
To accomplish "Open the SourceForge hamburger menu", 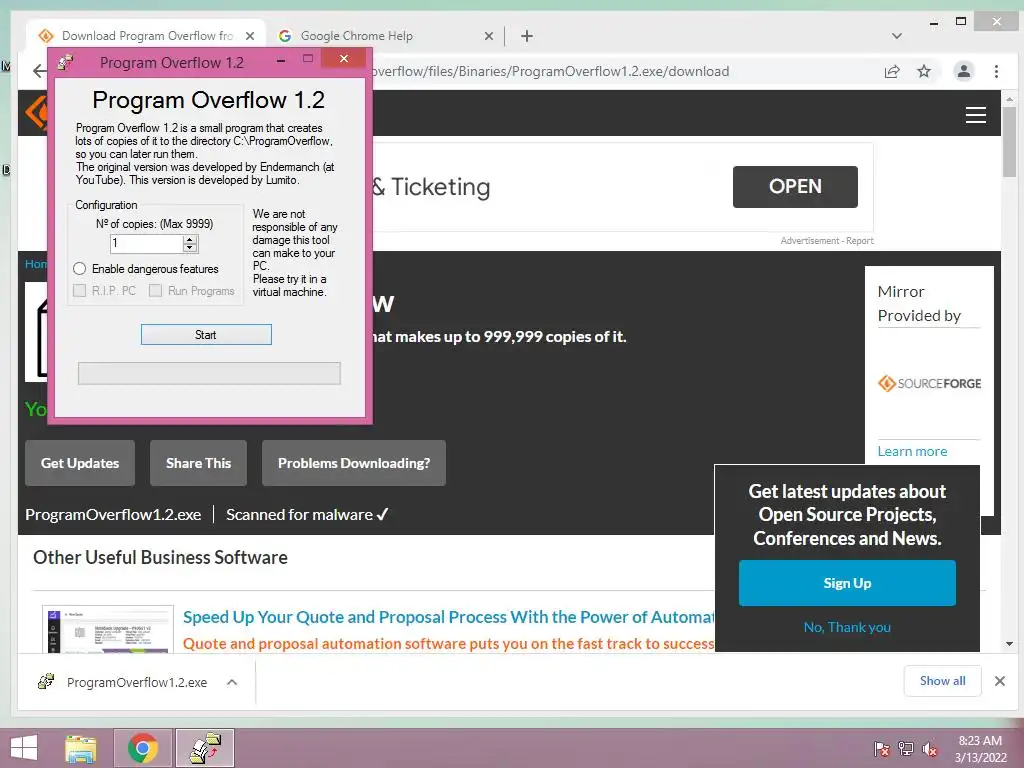I will pos(976,115).
